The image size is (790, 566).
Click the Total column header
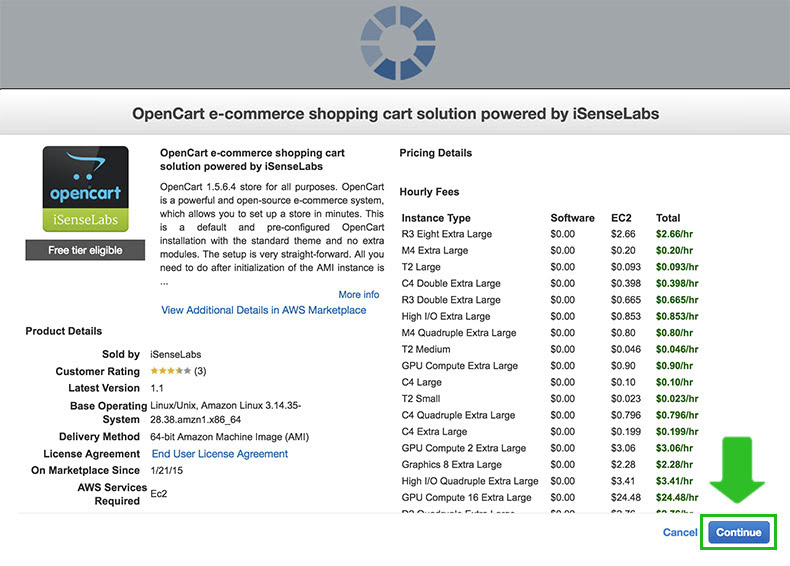point(668,218)
